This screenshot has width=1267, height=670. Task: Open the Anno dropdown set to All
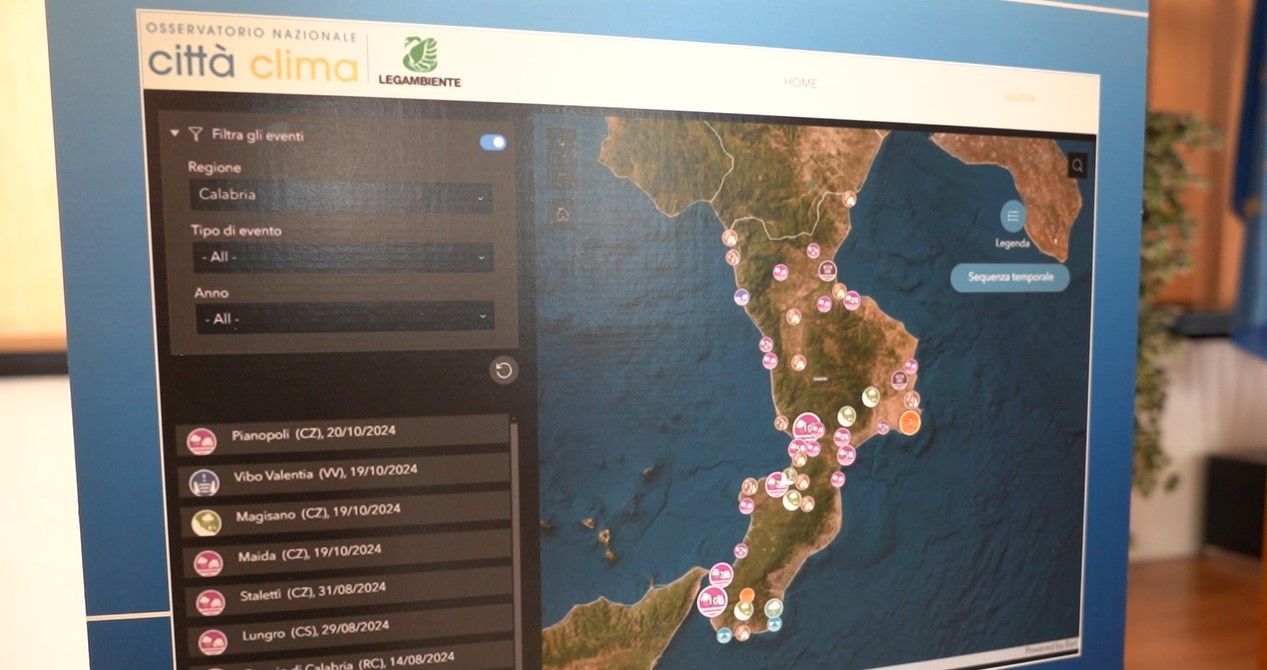coord(340,318)
